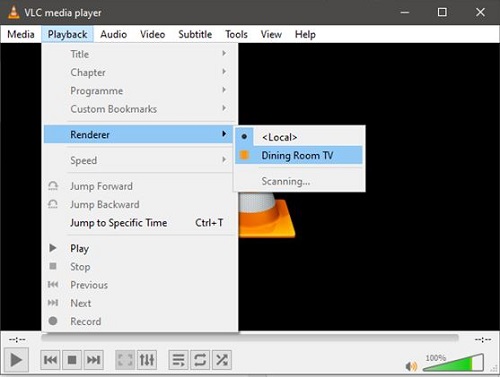500x377 pixels.
Task: Close the VLC media player window
Action: 480,12
